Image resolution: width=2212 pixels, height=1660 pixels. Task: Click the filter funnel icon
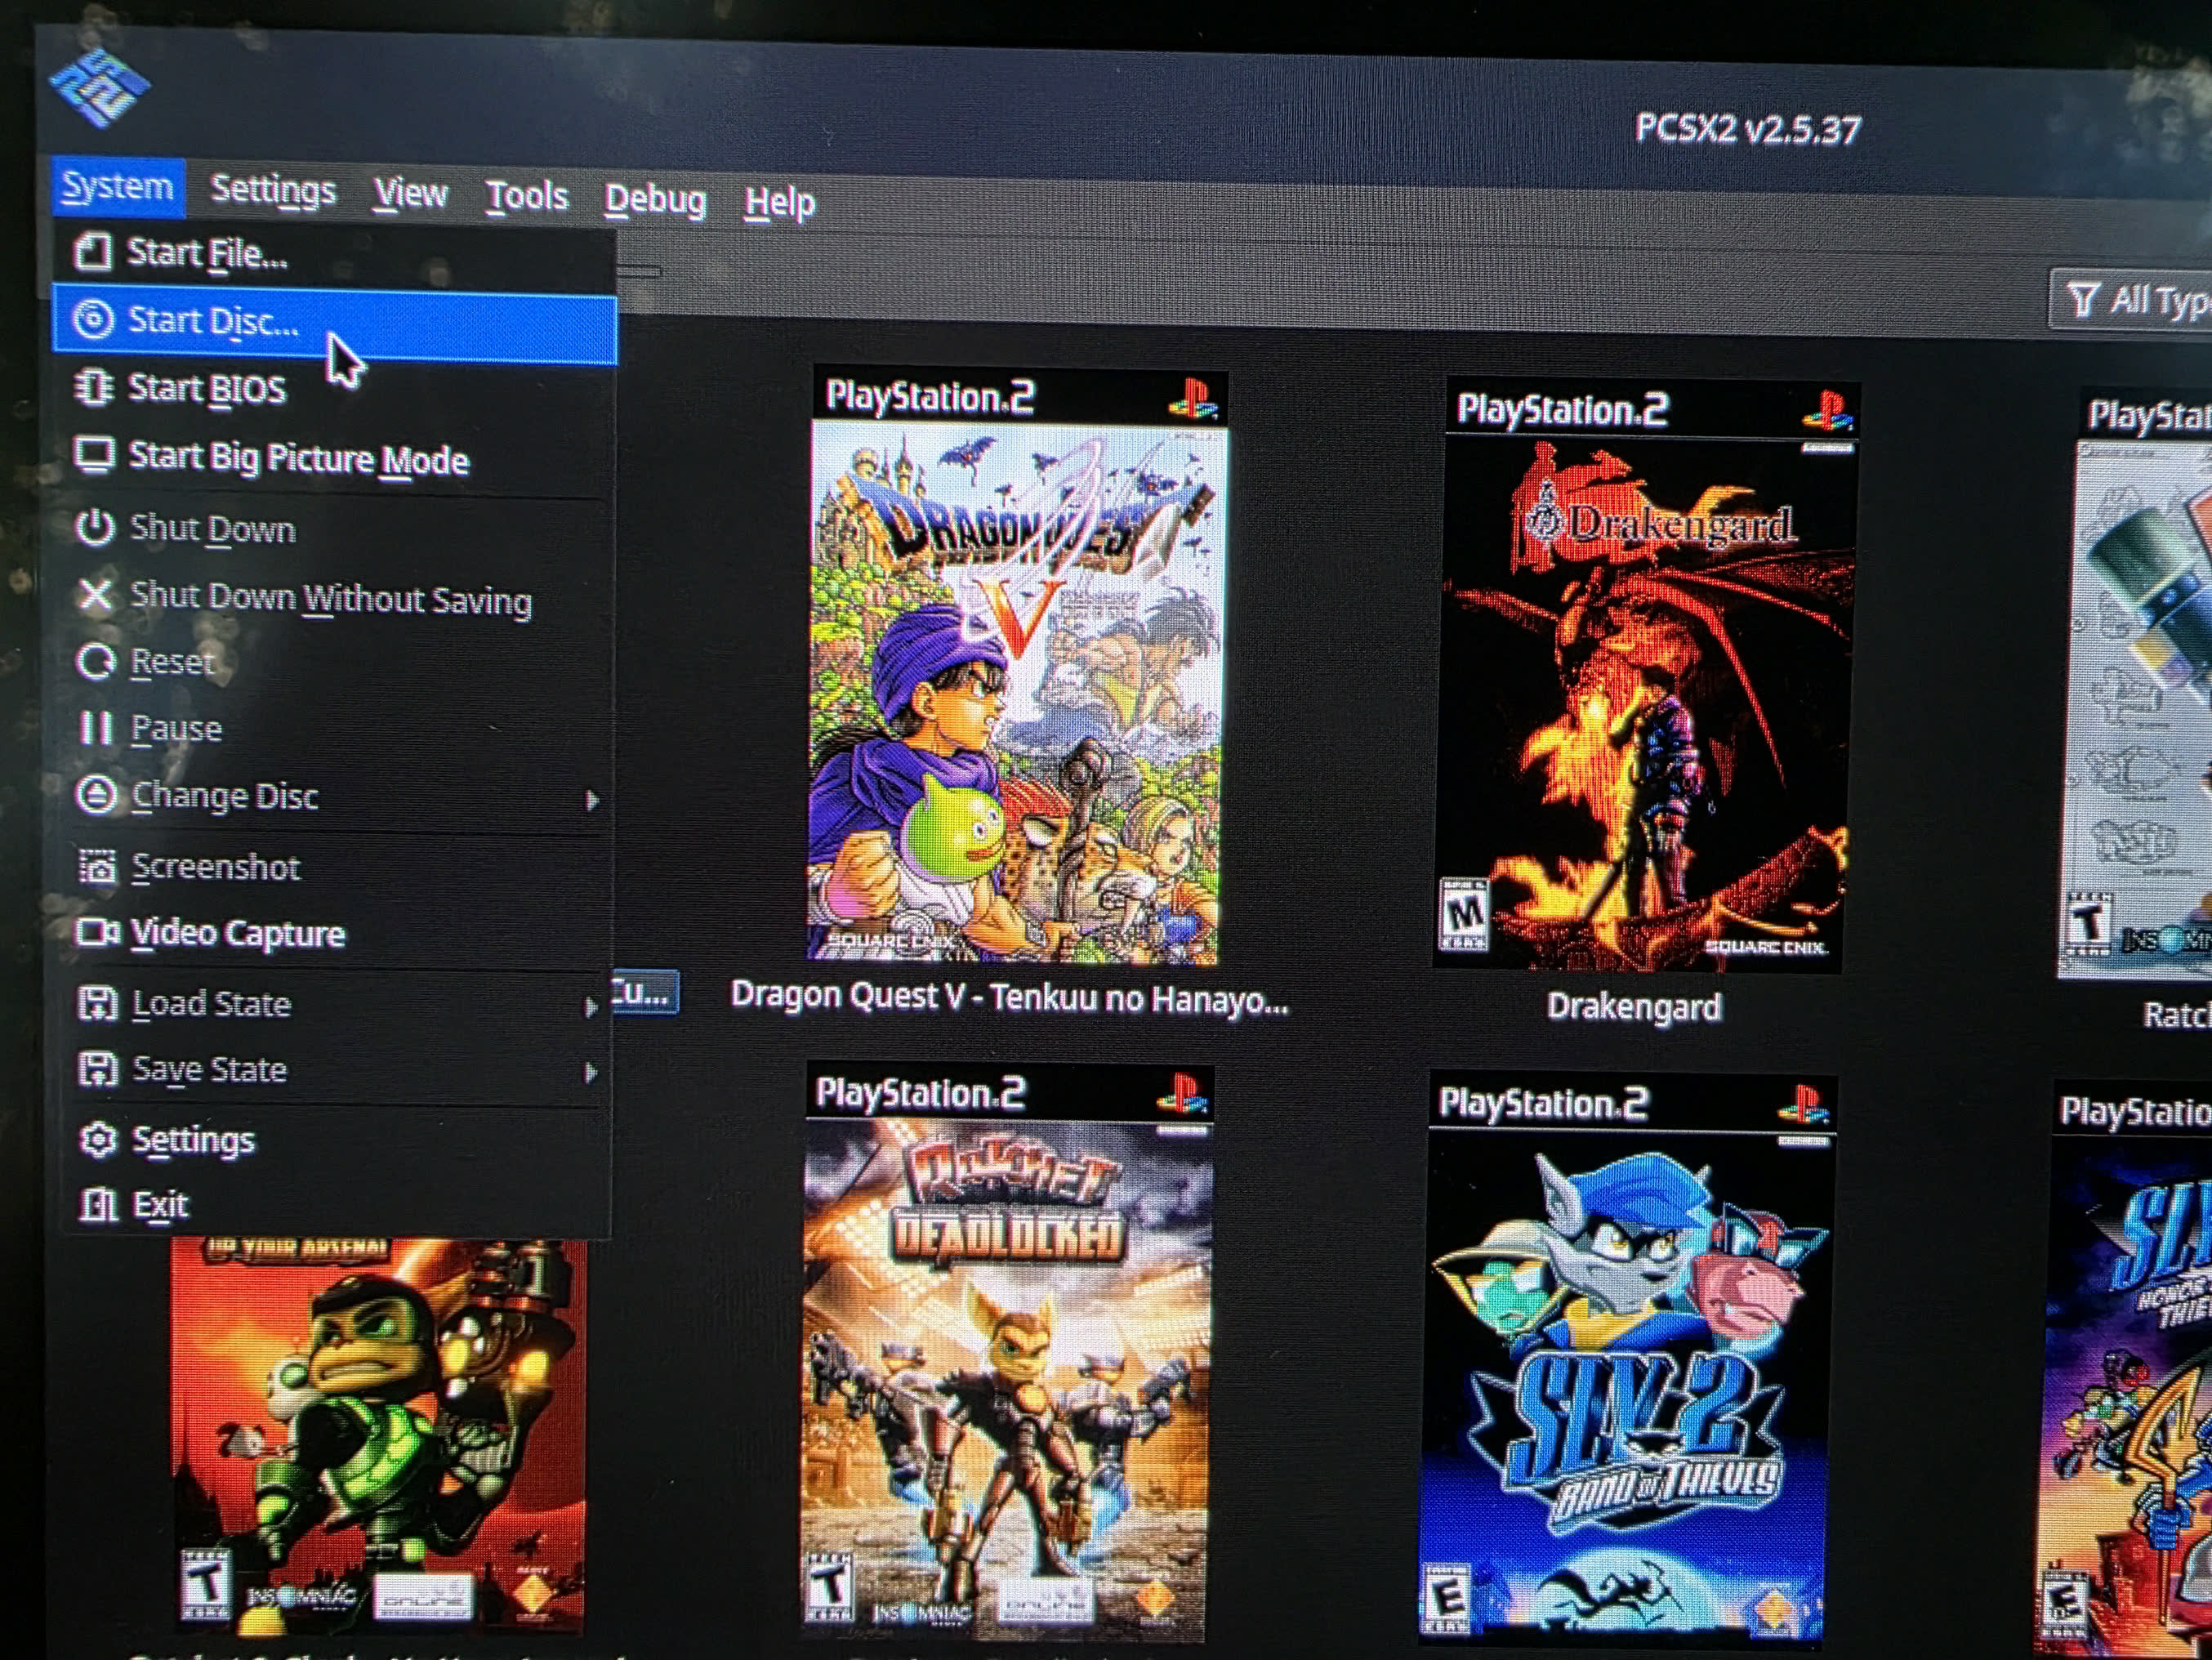(2082, 298)
